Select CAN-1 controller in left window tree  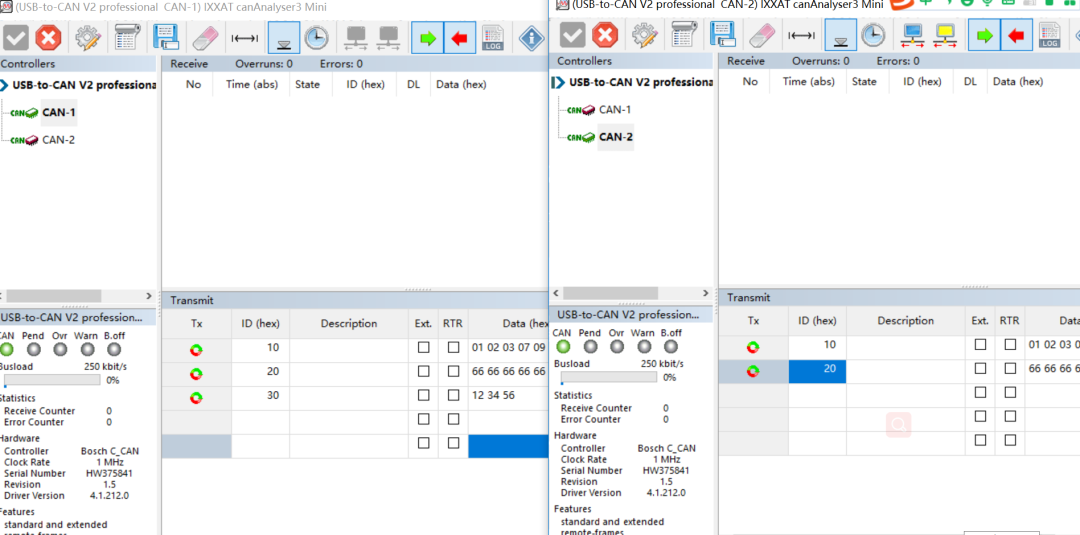pyautogui.click(x=59, y=112)
